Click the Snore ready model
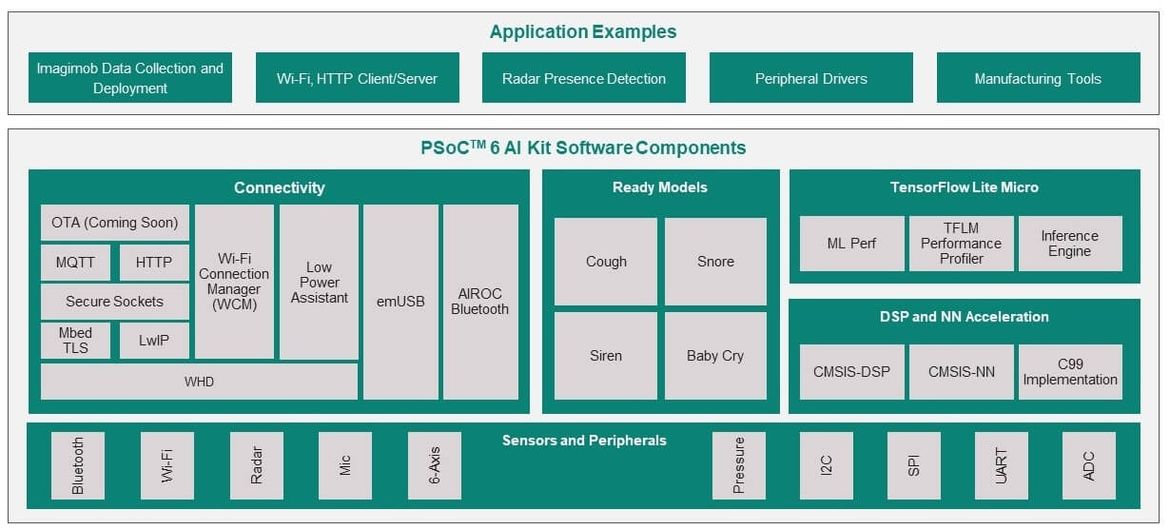 716,262
